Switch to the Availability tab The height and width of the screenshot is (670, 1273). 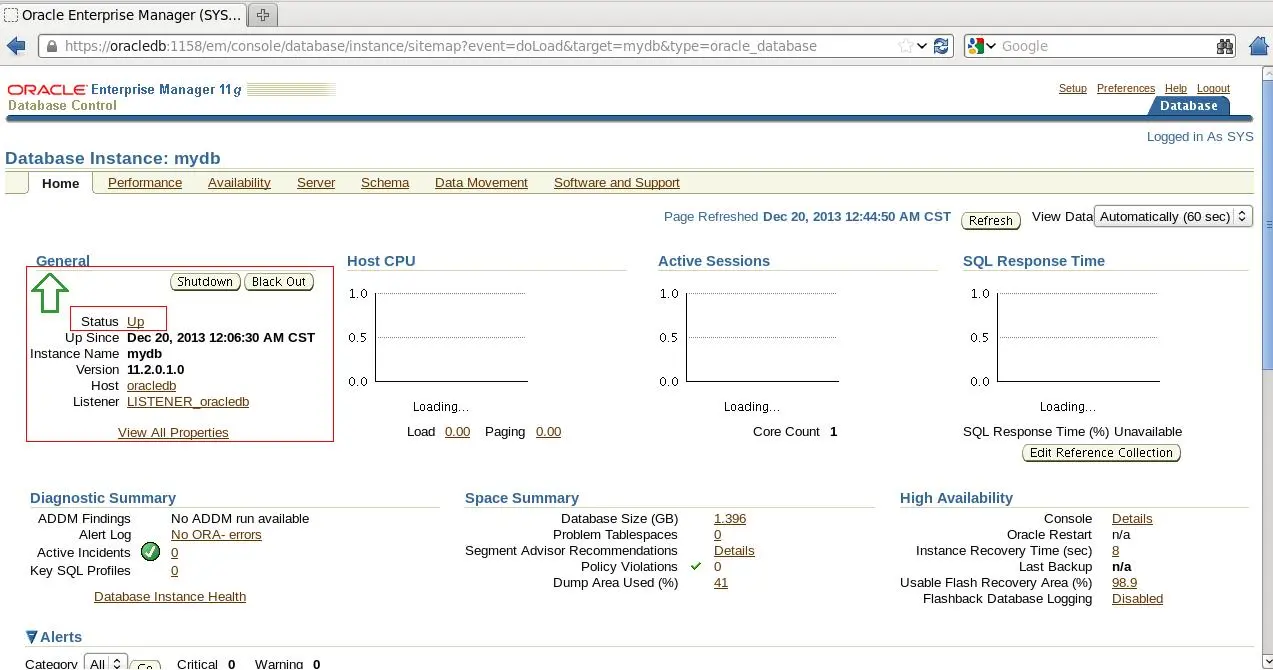pos(239,183)
